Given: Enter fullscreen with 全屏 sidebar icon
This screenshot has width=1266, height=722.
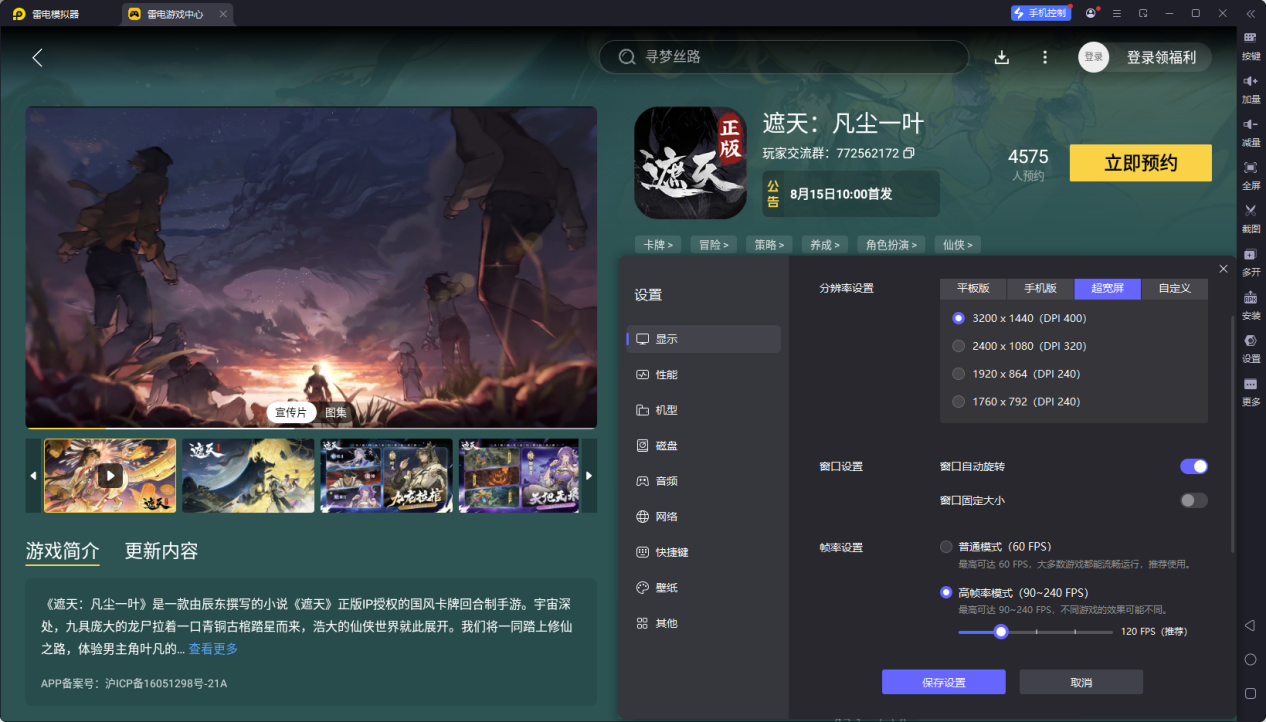Looking at the screenshot, I should pos(1250,174).
